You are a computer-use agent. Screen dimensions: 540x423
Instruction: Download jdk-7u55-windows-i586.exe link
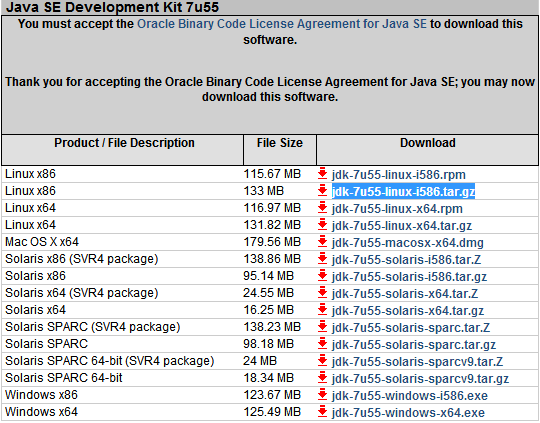[x=410, y=395]
